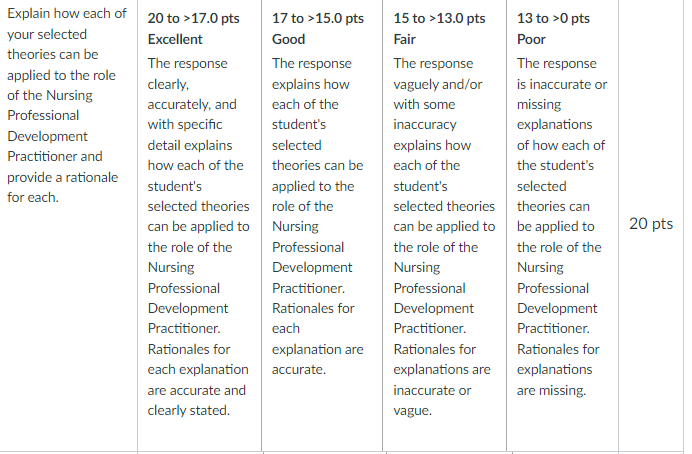Click the 20 to >17.0 pts range
Viewport: 692px width, 454px height.
pos(193,19)
